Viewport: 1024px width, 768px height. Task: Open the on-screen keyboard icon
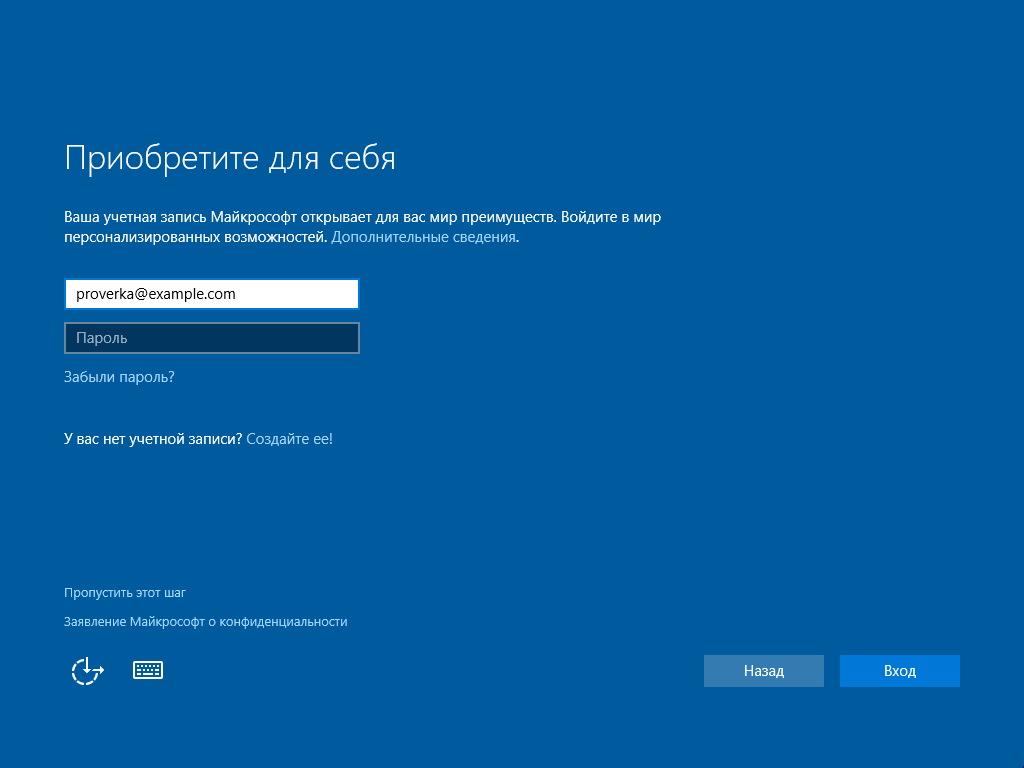(x=148, y=670)
